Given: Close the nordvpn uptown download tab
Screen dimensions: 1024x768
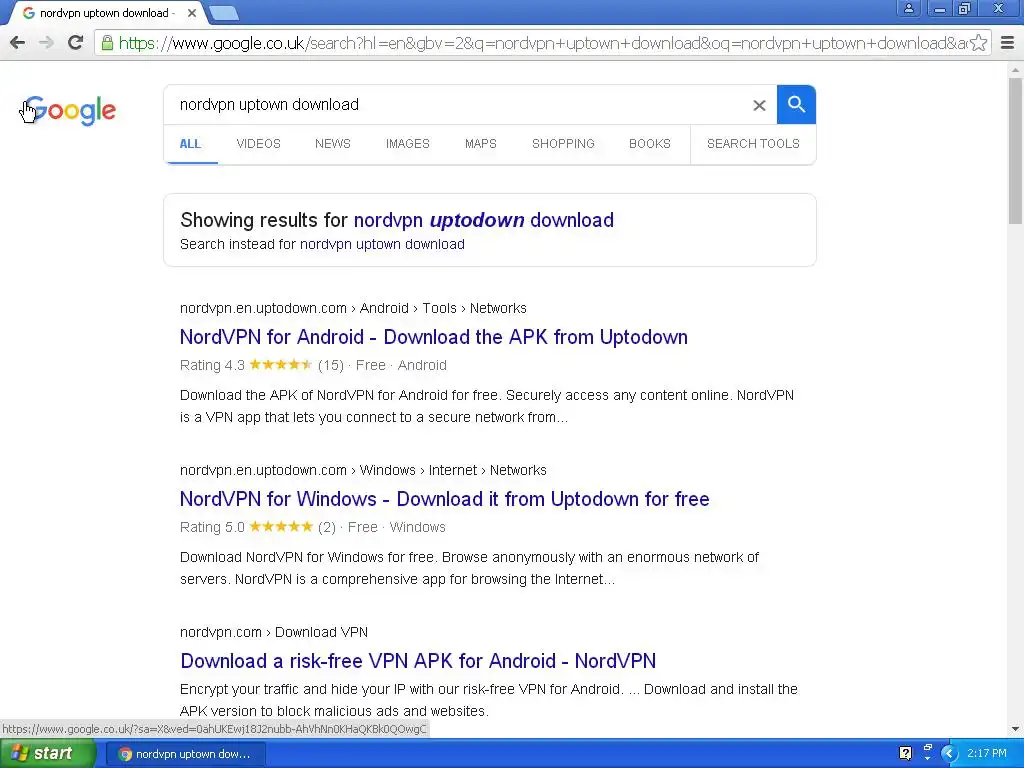Looking at the screenshot, I should coord(191,13).
